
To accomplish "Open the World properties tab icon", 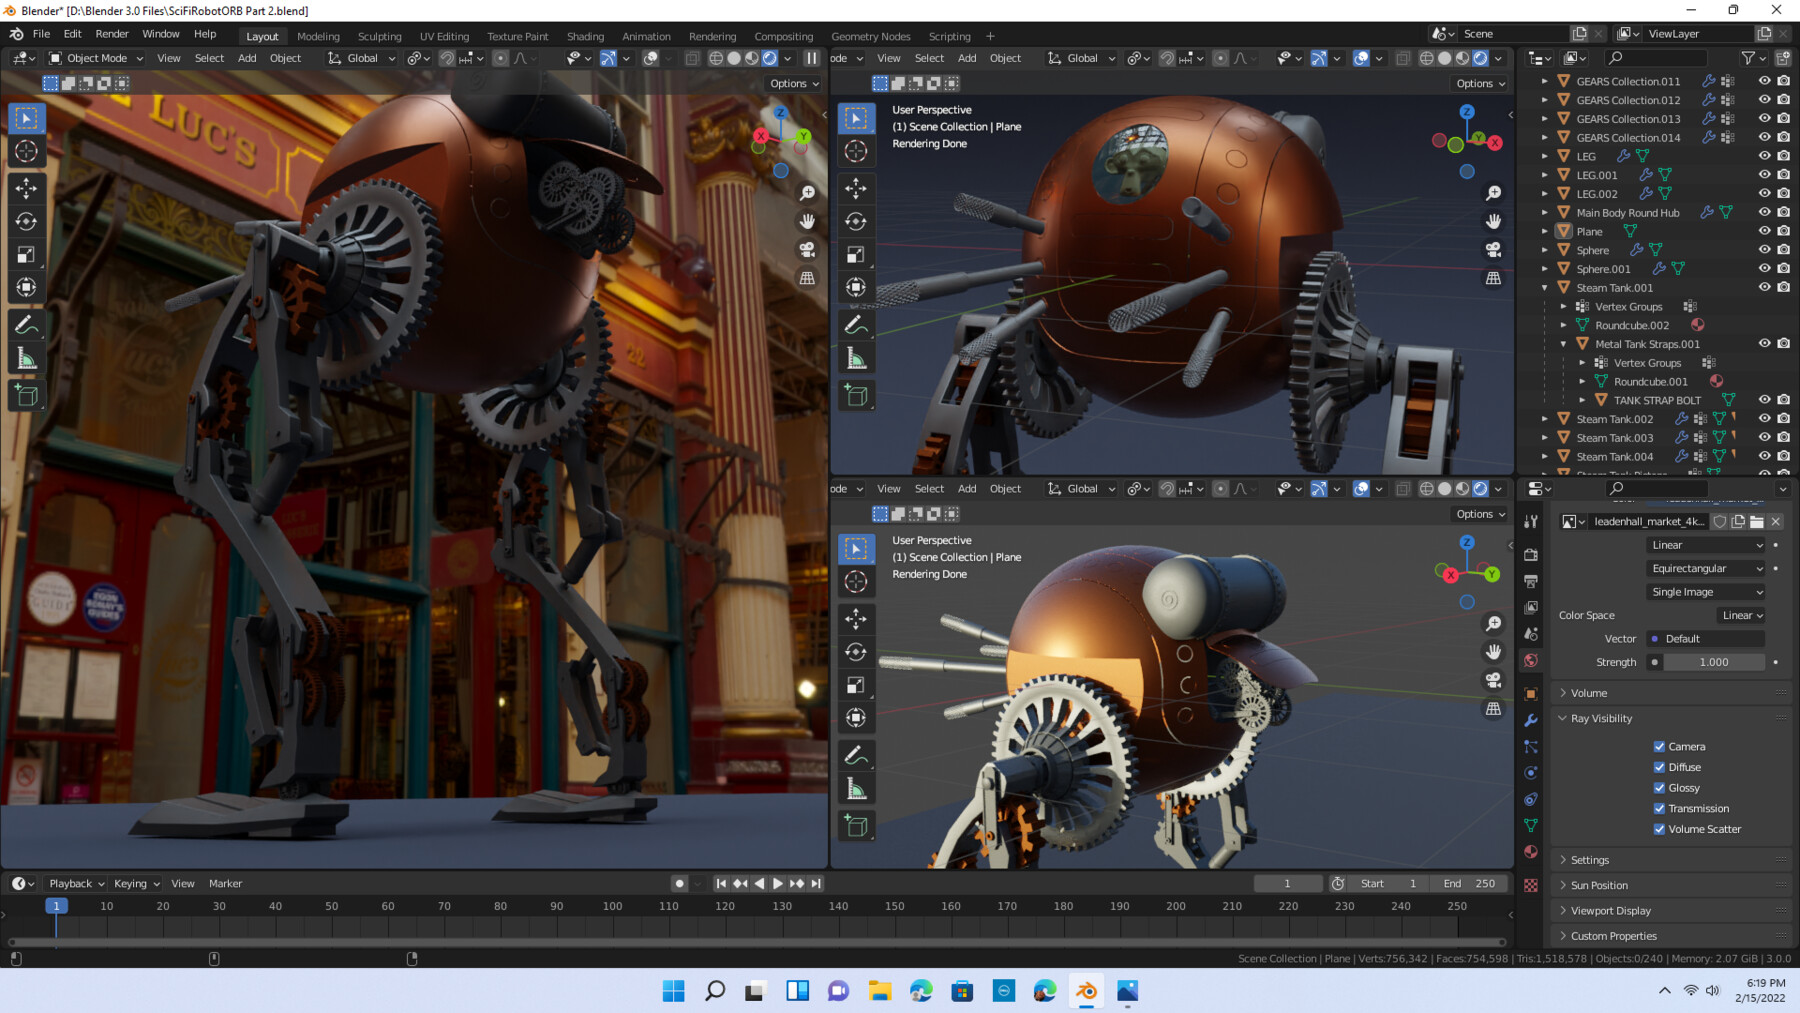I will (x=1531, y=661).
